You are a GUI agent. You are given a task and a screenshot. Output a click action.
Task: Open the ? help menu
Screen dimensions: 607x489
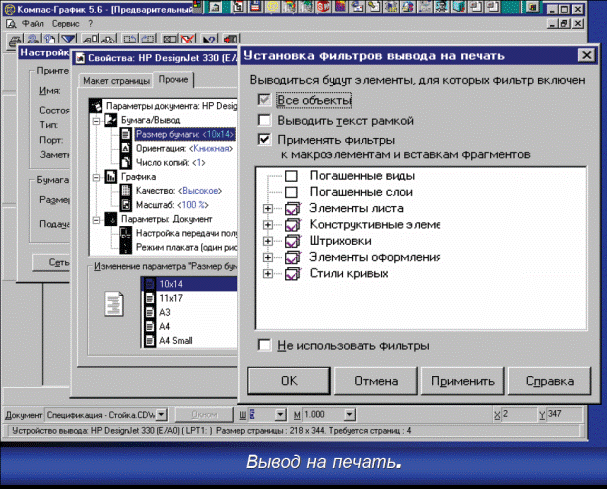coord(91,24)
